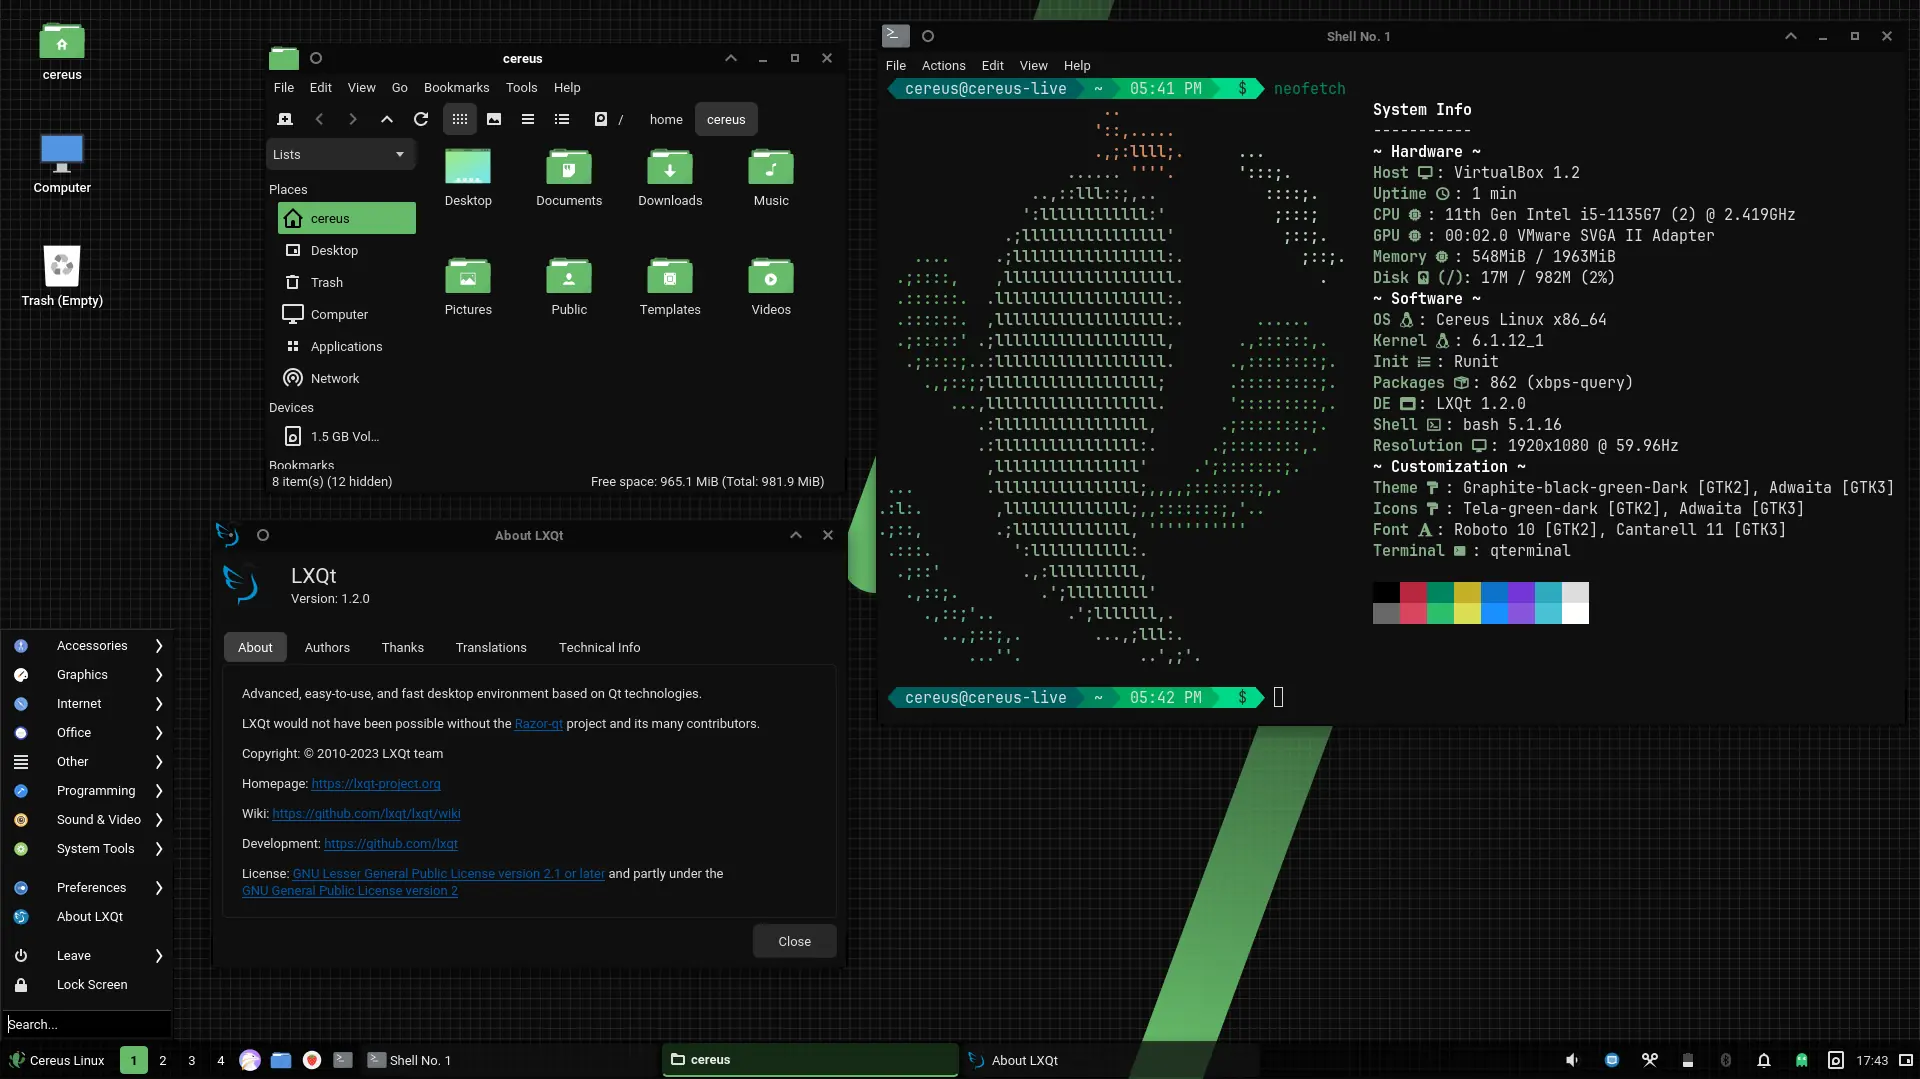Expand the Preferences menu entry

tap(91, 887)
